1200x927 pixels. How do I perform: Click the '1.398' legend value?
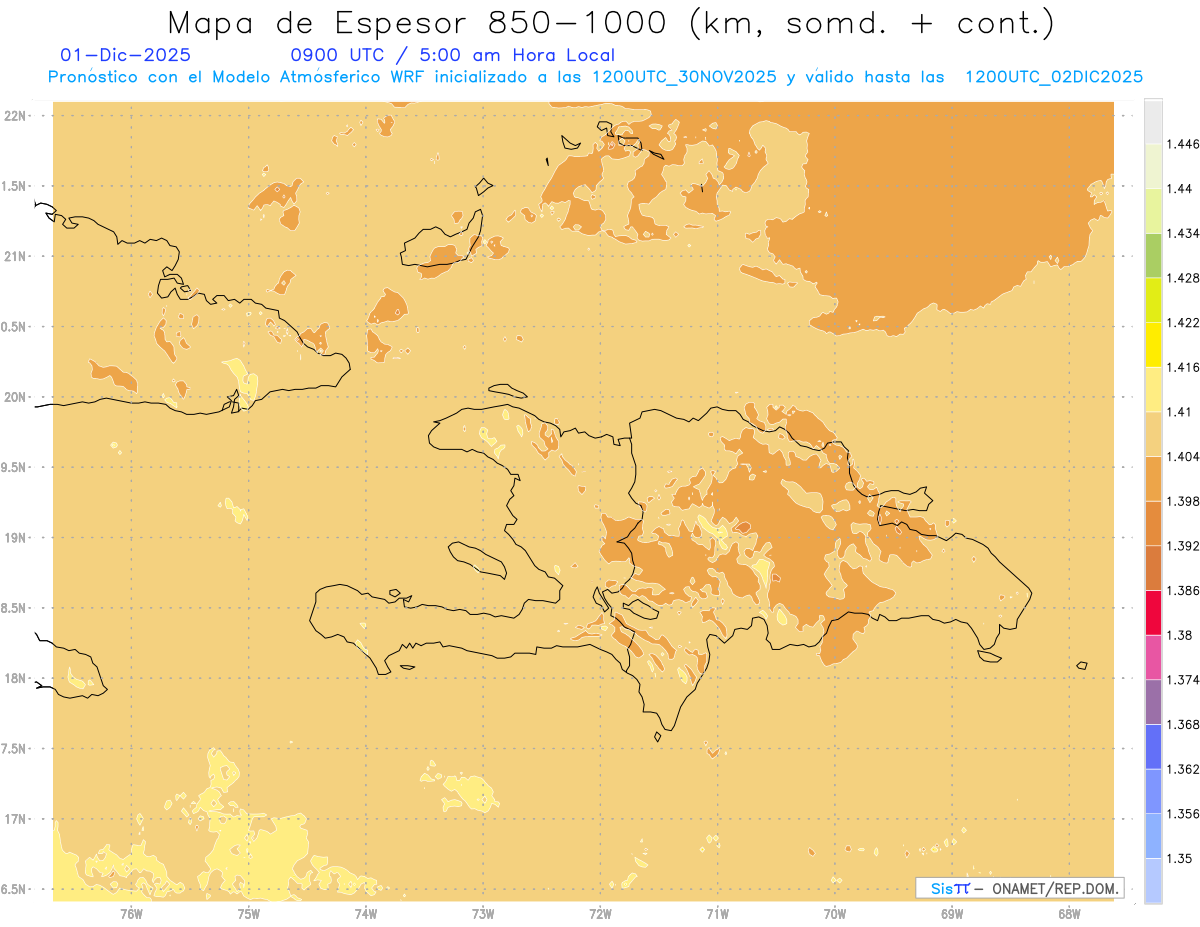1183,501
